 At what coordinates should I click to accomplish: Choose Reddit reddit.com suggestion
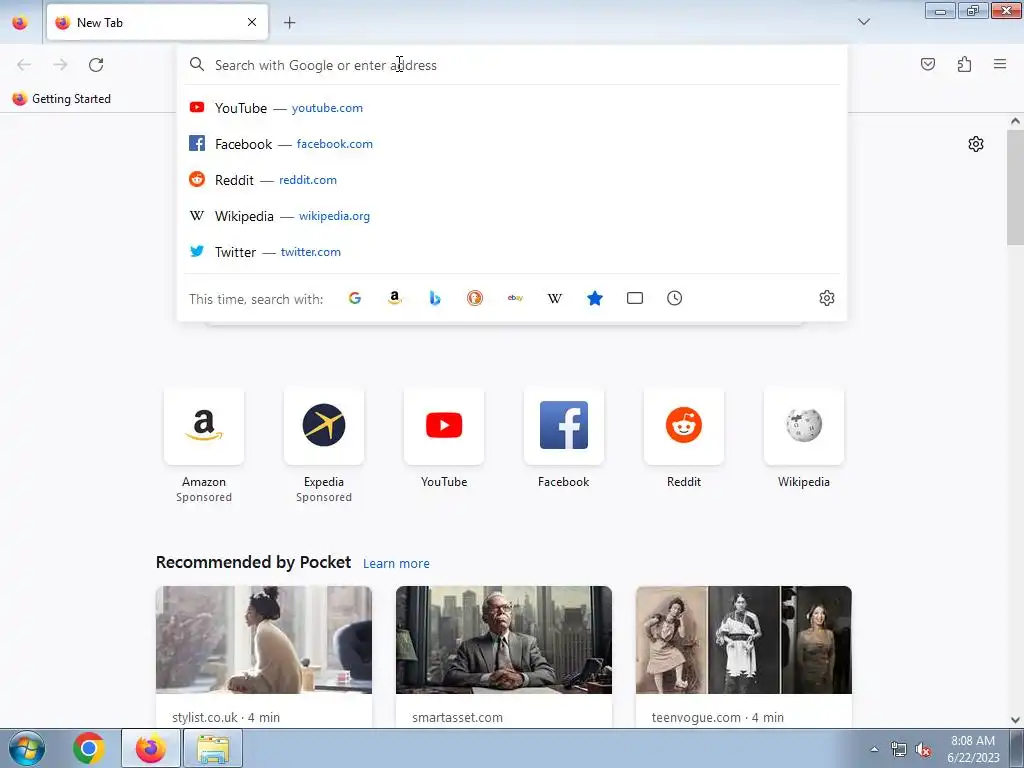[x=511, y=180]
